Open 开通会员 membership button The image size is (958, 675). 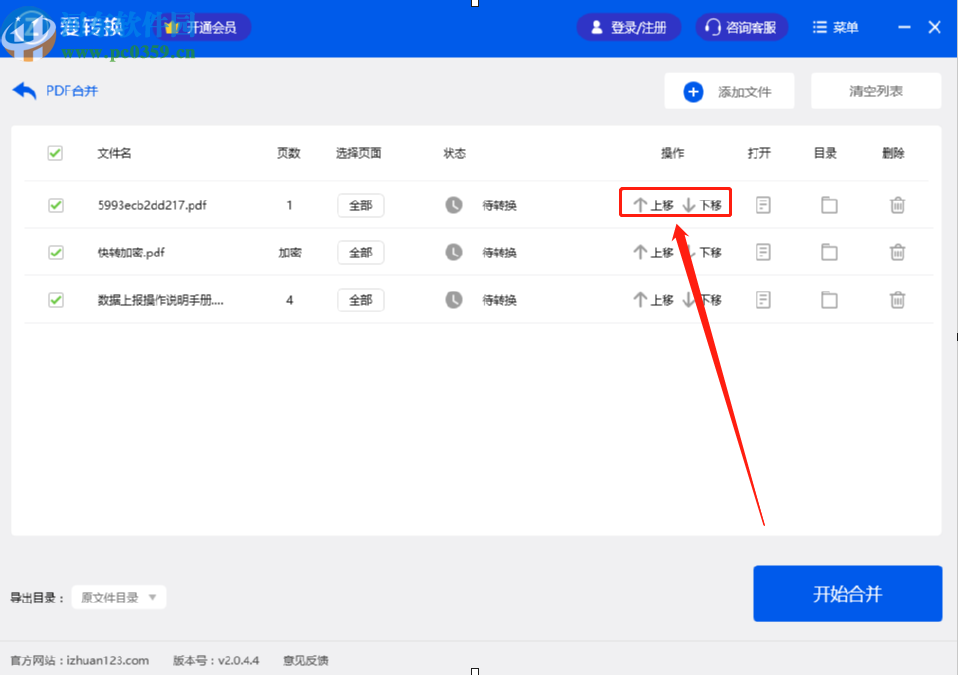tap(205, 27)
